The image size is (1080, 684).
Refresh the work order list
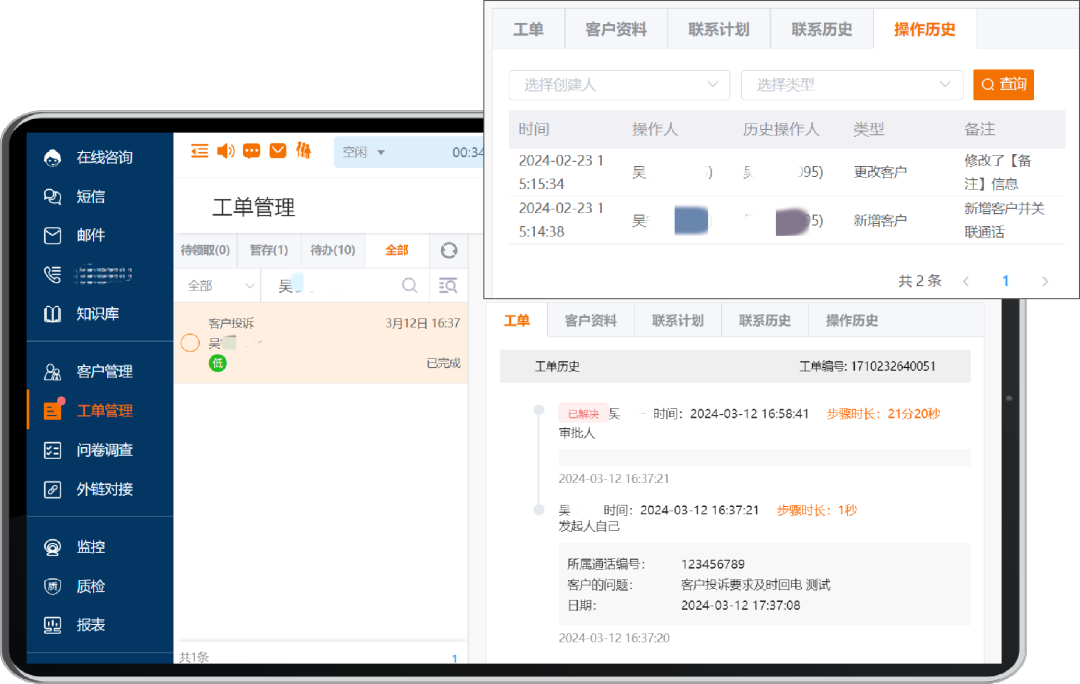tap(448, 250)
